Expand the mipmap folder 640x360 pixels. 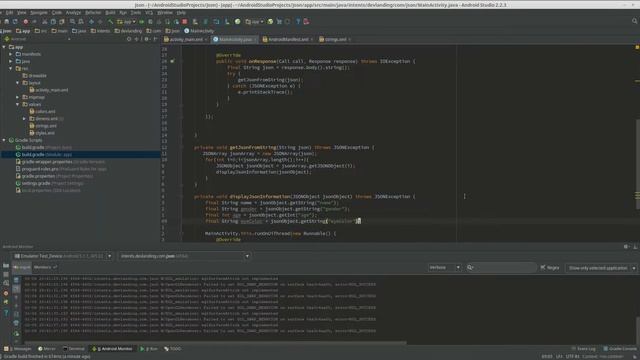[x=18, y=97]
